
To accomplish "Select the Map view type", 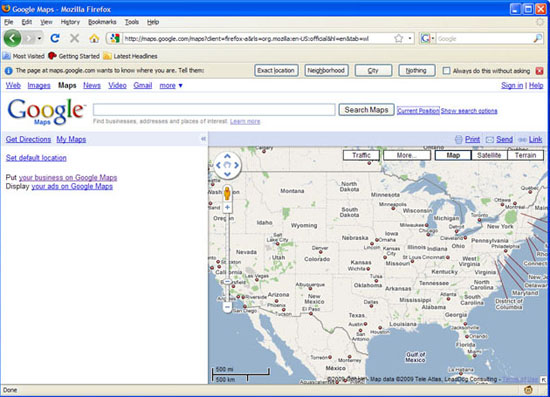I will pos(453,155).
